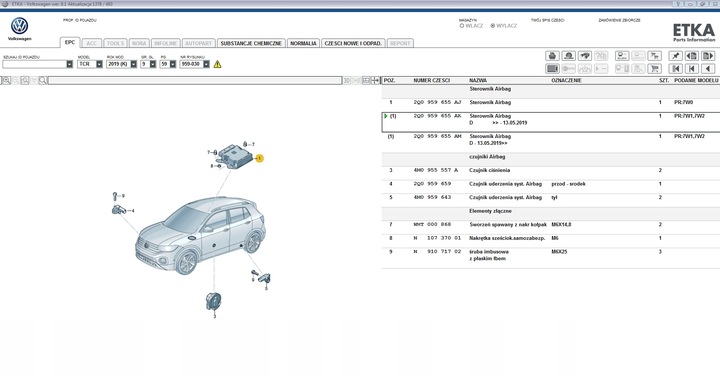The width and height of the screenshot is (720, 376).
Task: Click pressure sensor part 3 in the drawing
Action: click(x=214, y=302)
